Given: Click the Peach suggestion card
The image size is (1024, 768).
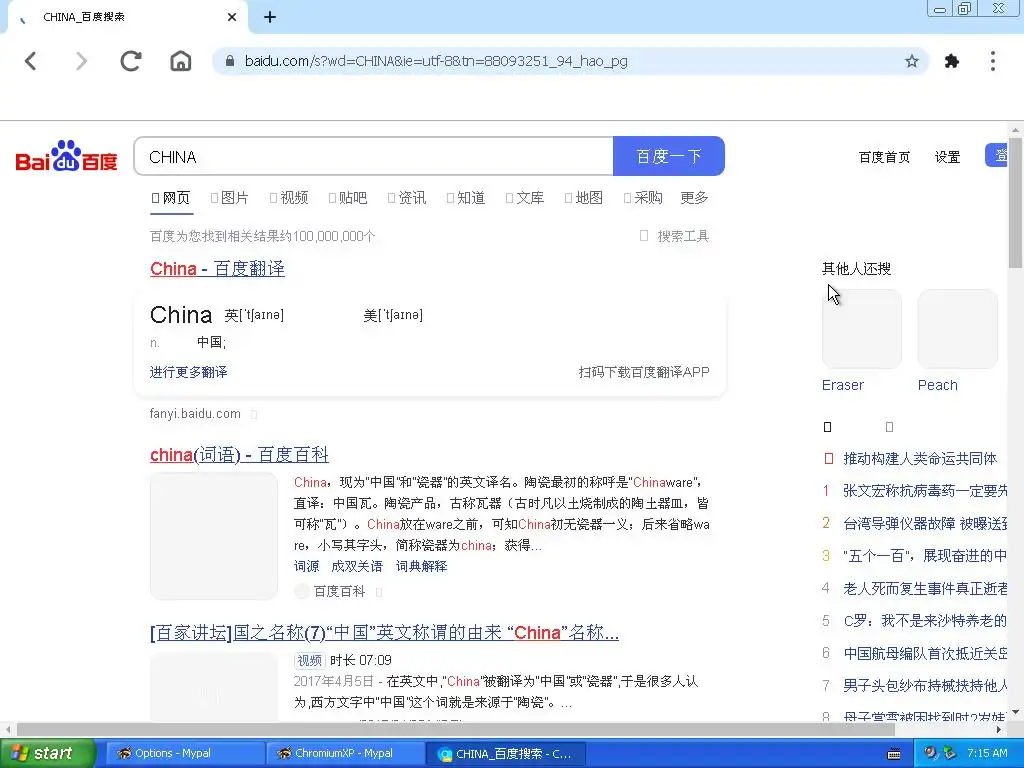Looking at the screenshot, I should [x=958, y=341].
